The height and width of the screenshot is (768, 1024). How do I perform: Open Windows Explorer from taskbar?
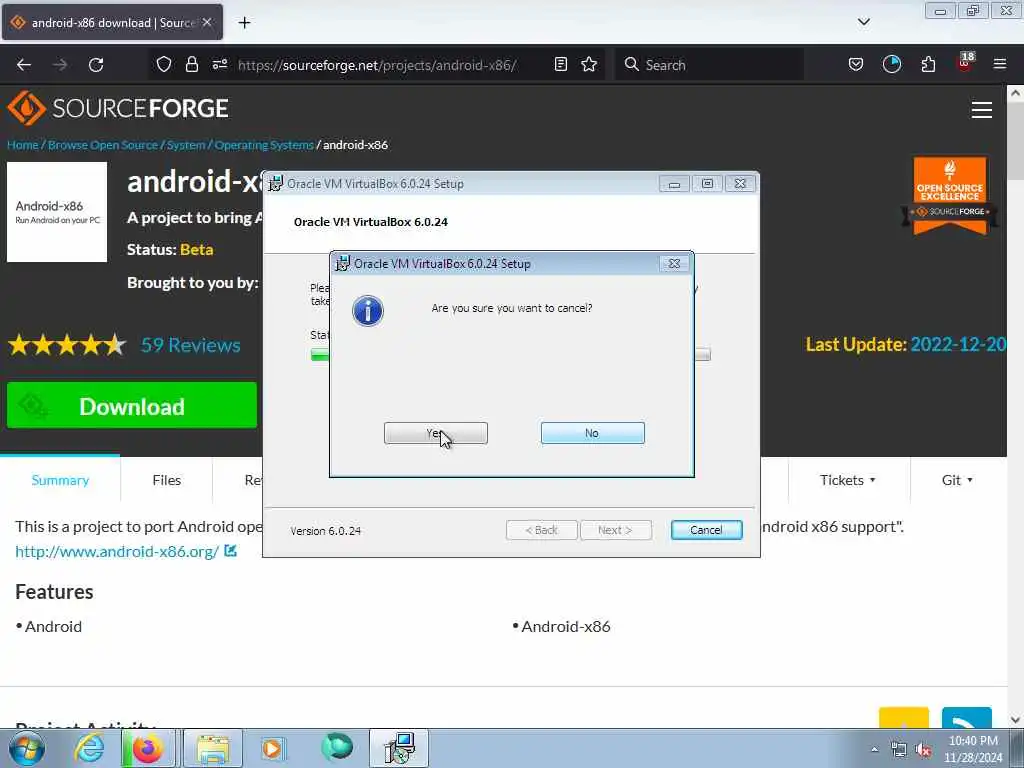[213, 748]
